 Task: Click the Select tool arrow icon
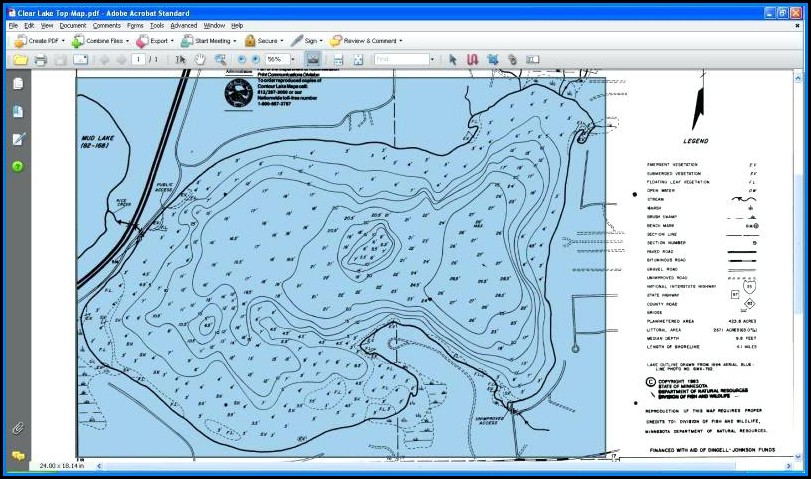point(181,60)
